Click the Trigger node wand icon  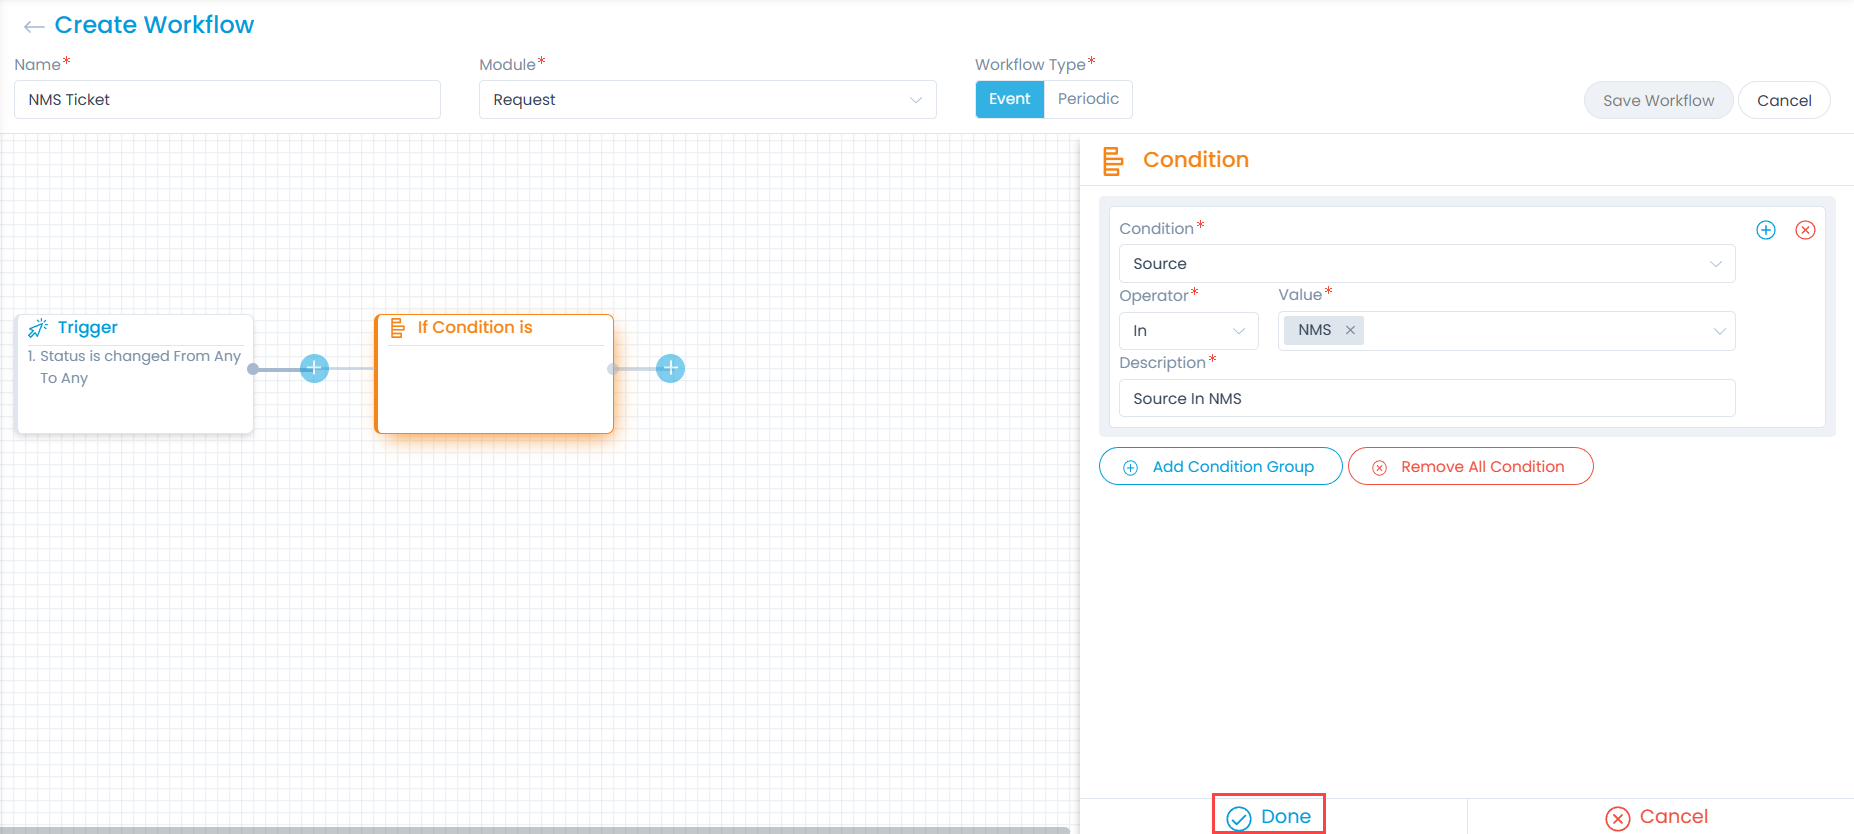(x=38, y=328)
